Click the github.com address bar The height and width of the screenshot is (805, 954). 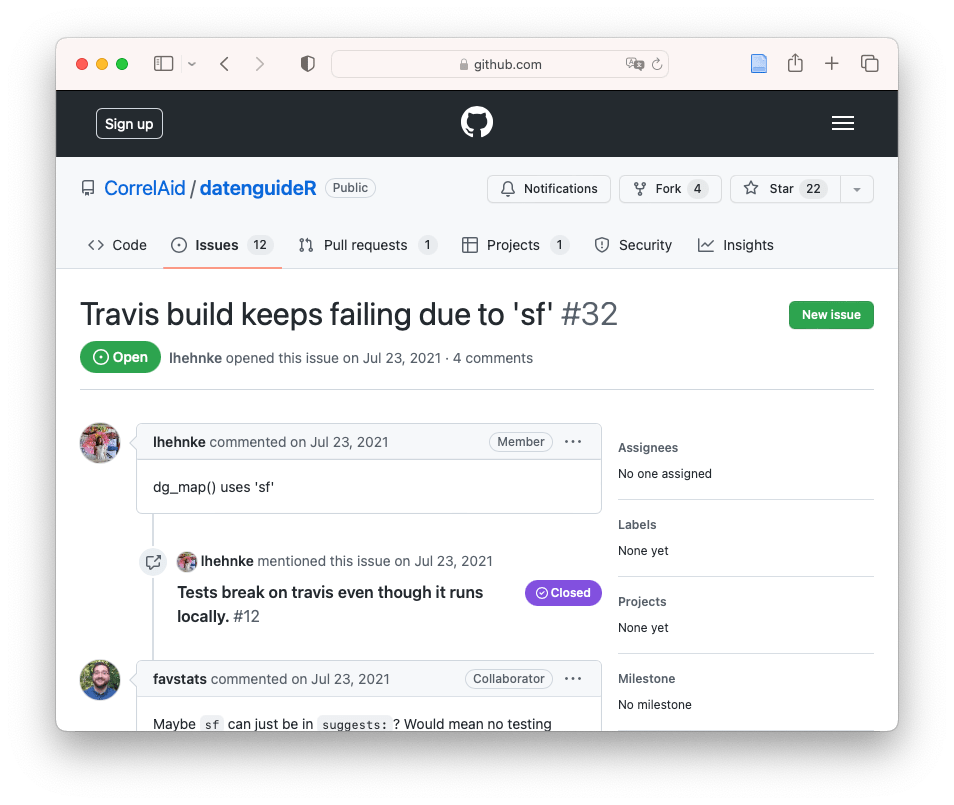[x=500, y=64]
